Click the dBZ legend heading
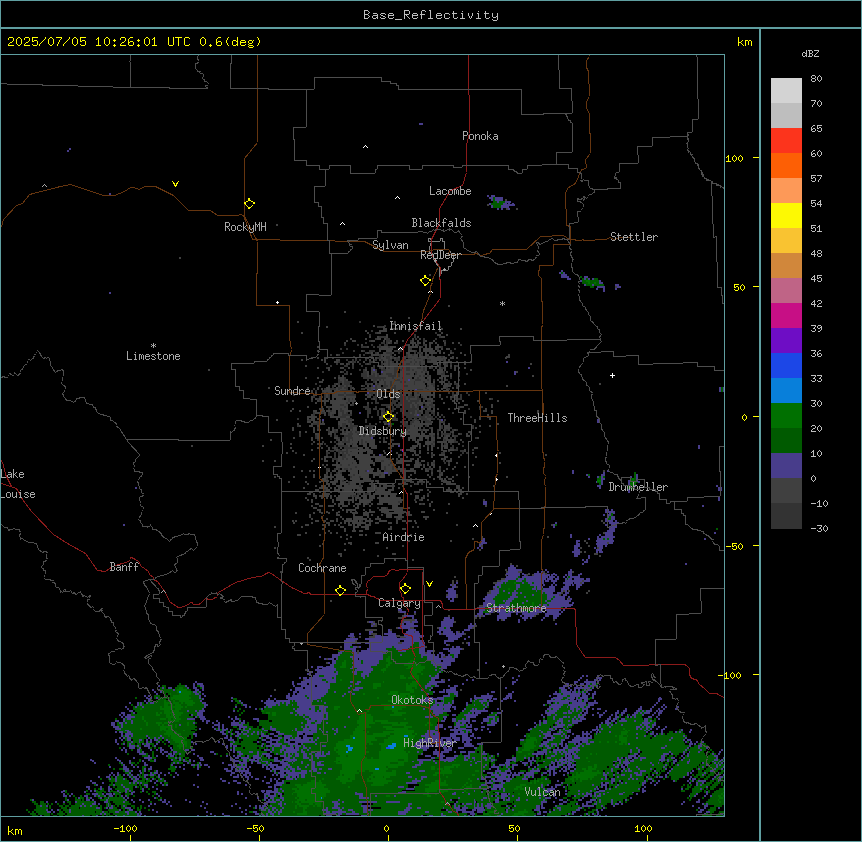 (810, 53)
